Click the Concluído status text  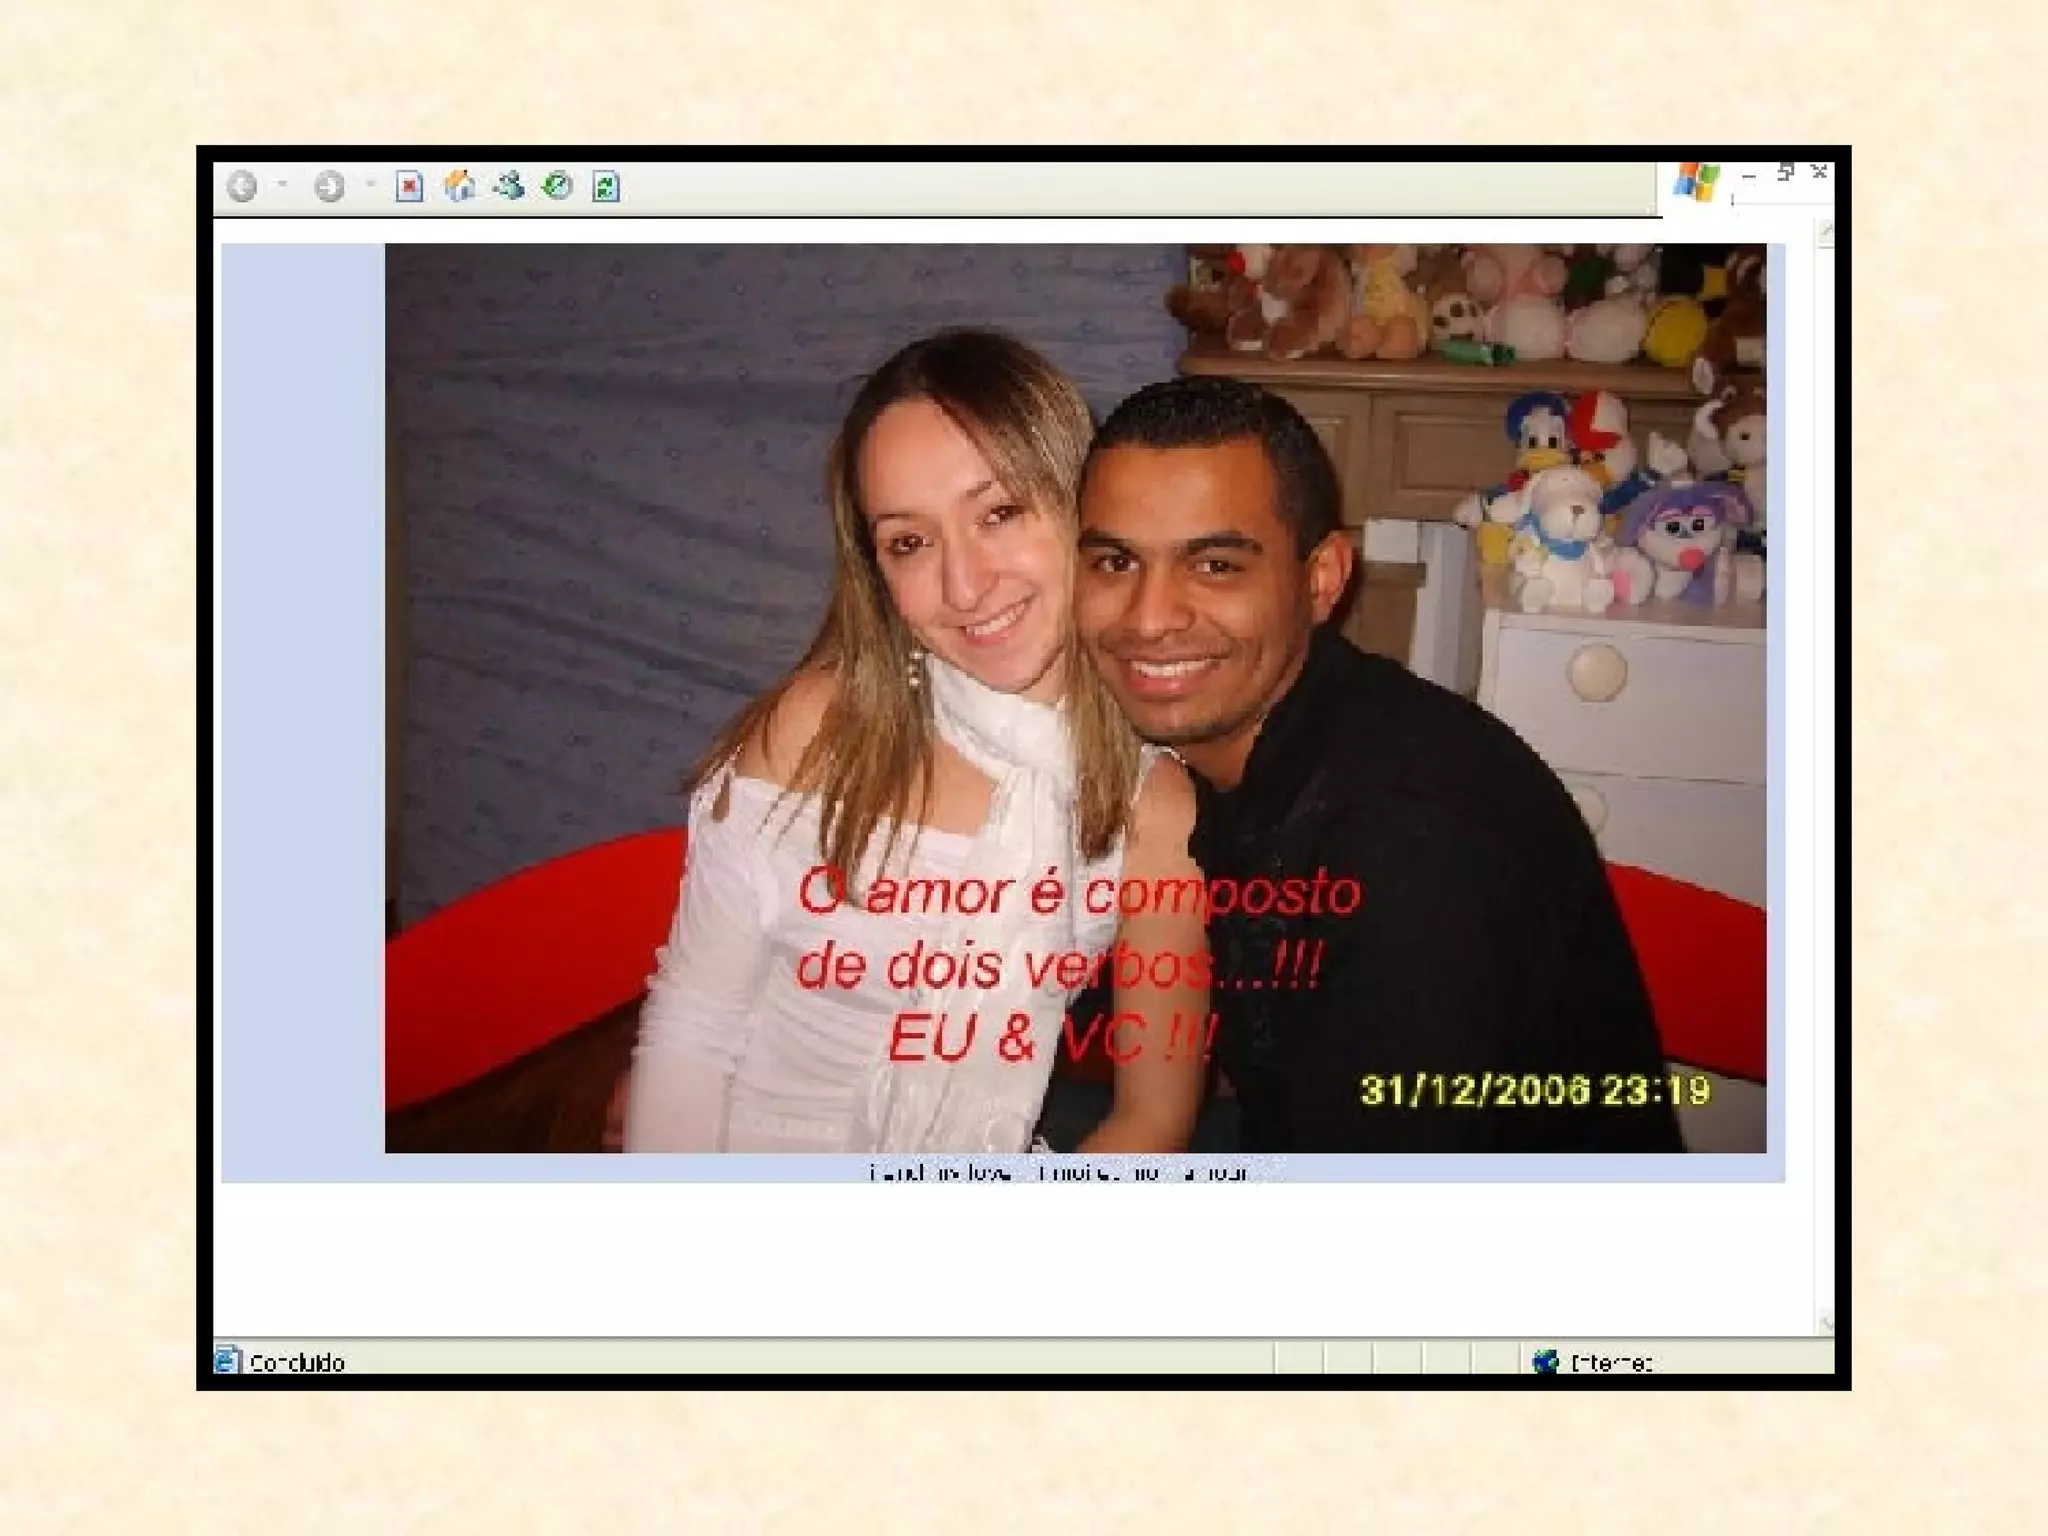pyautogui.click(x=297, y=1362)
